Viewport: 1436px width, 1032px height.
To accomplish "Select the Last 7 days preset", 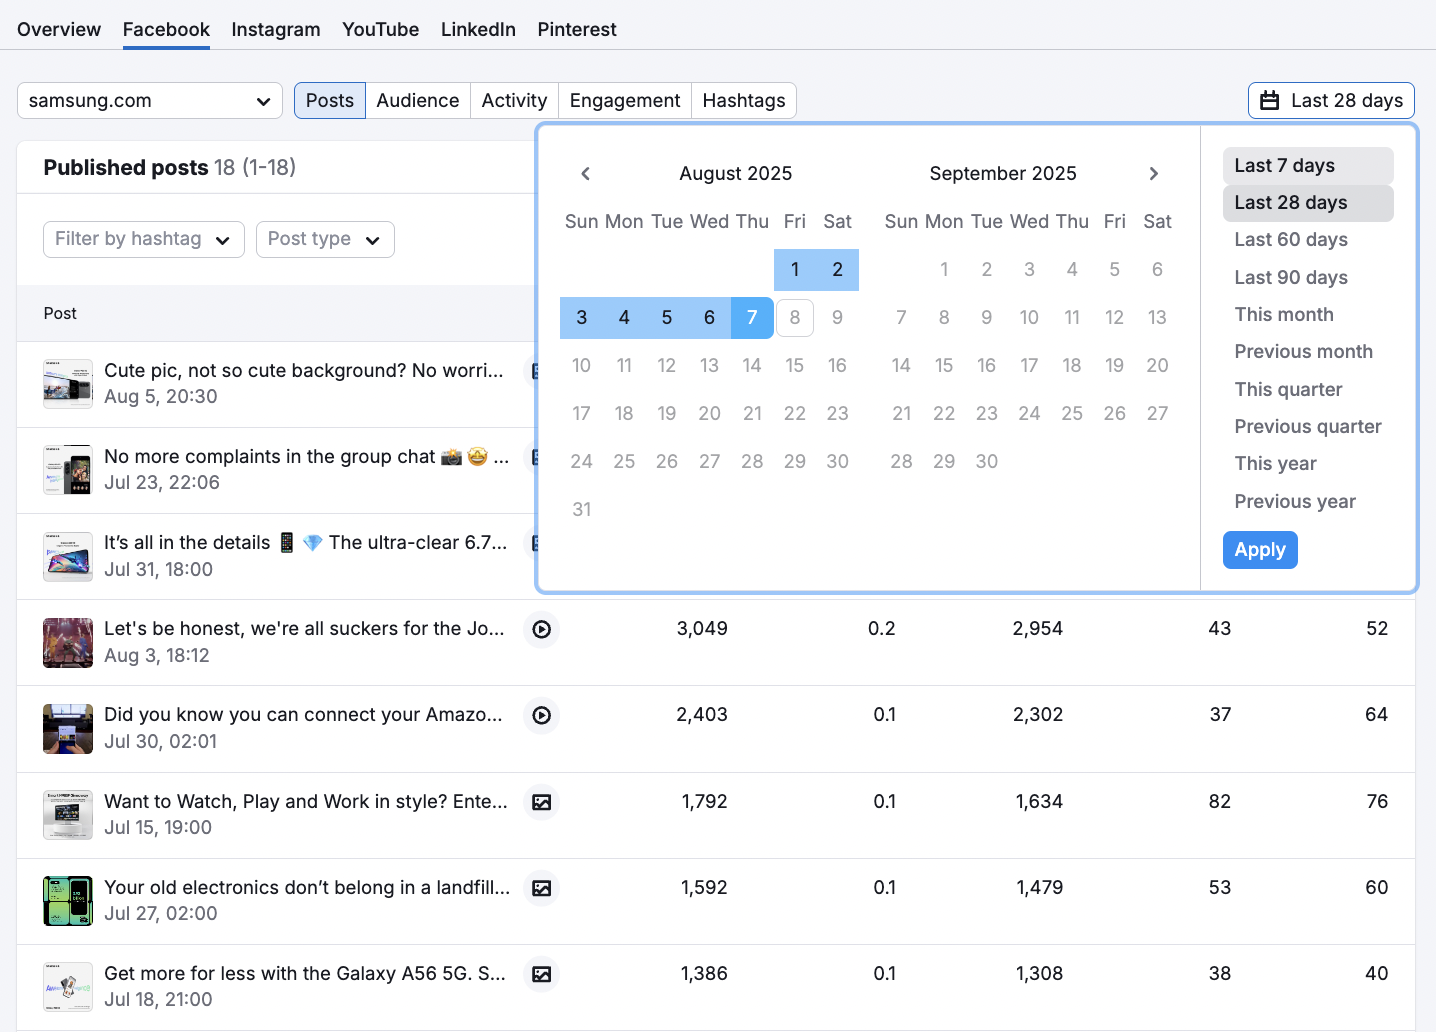I will (1285, 165).
